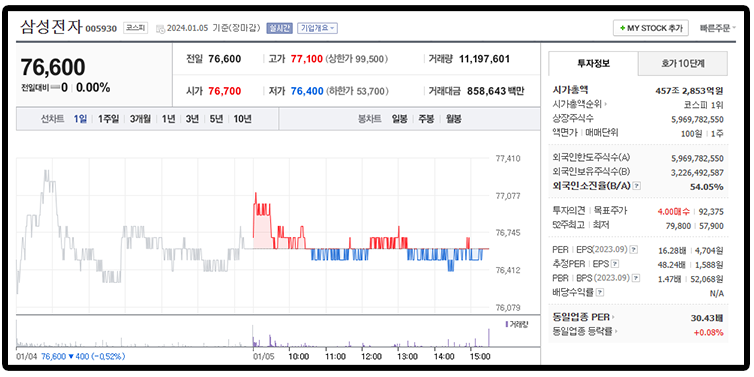Screen dimensions: 754x377
Task: Select the 1주일 line chart period
Action: tap(108, 119)
